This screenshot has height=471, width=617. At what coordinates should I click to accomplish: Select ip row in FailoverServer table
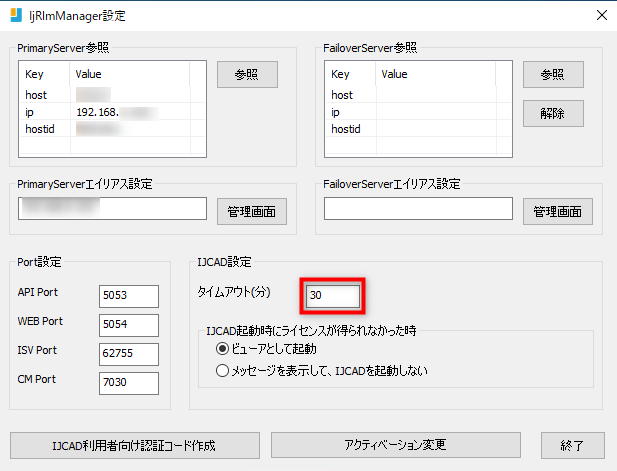tap(418, 112)
